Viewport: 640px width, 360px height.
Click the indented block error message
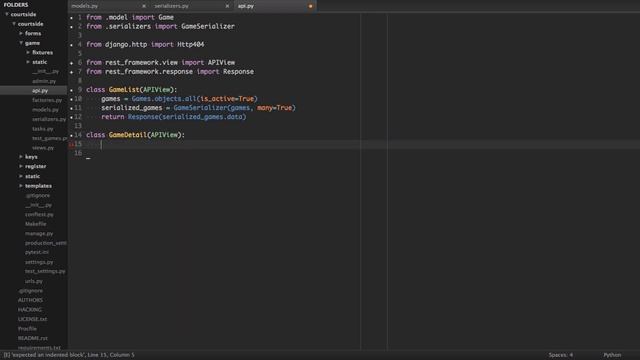tap(69, 355)
